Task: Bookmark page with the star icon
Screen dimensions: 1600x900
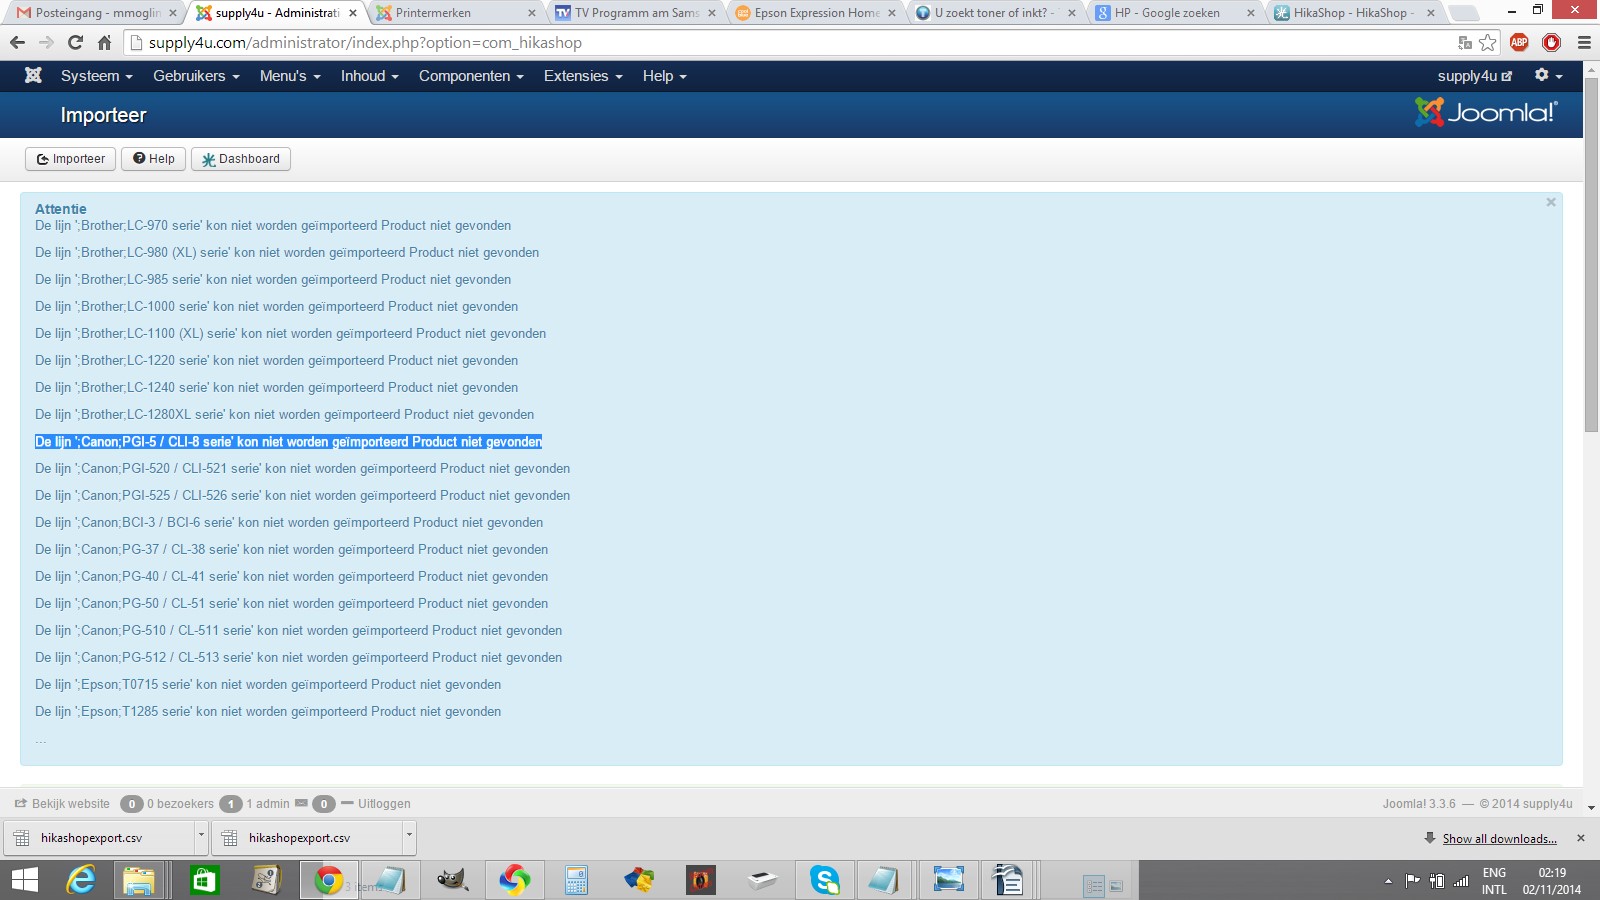Action: 1488,43
